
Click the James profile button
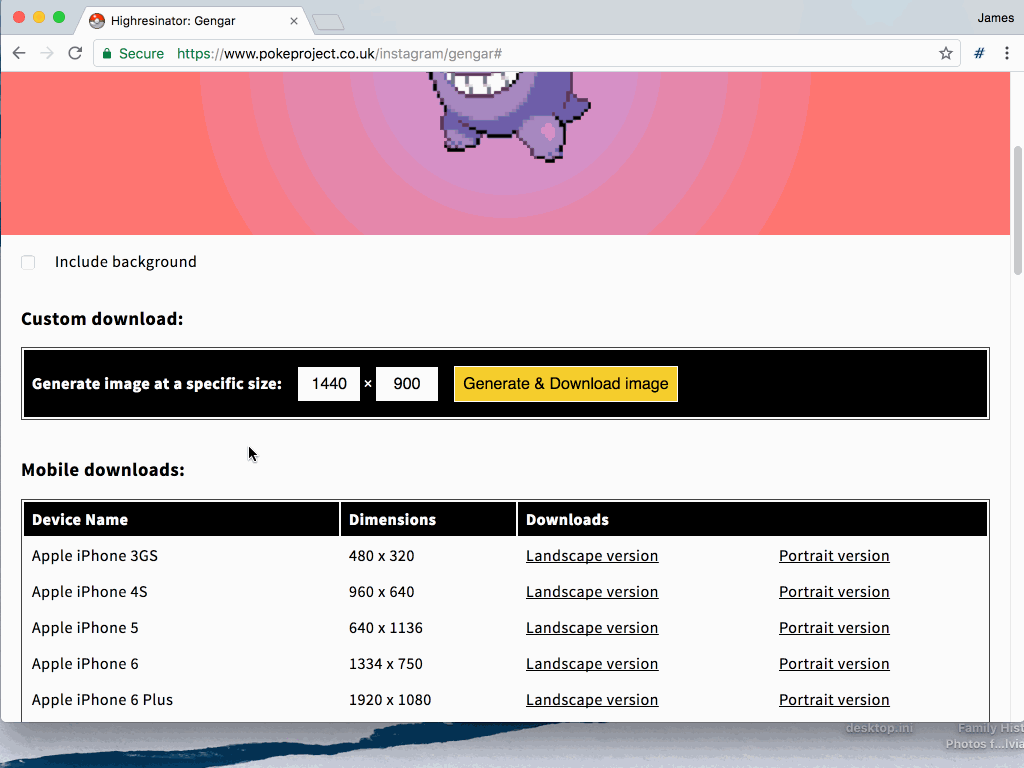[x=995, y=18]
